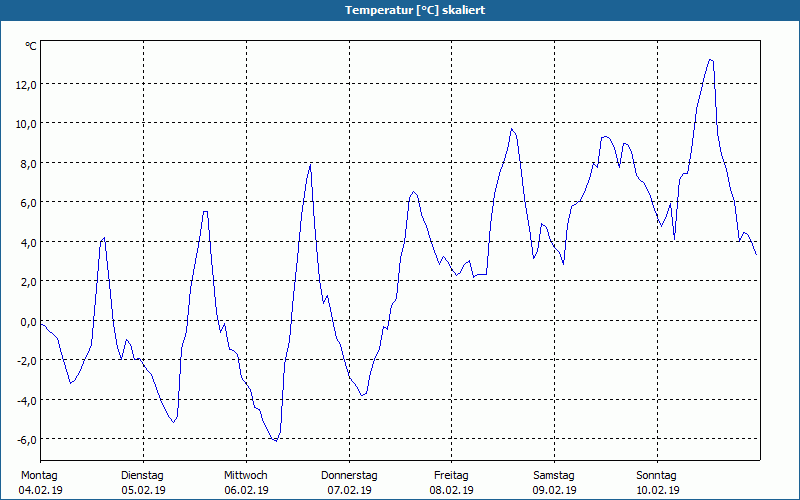Click the Samstag day label
800x500 pixels.
[x=554, y=476]
